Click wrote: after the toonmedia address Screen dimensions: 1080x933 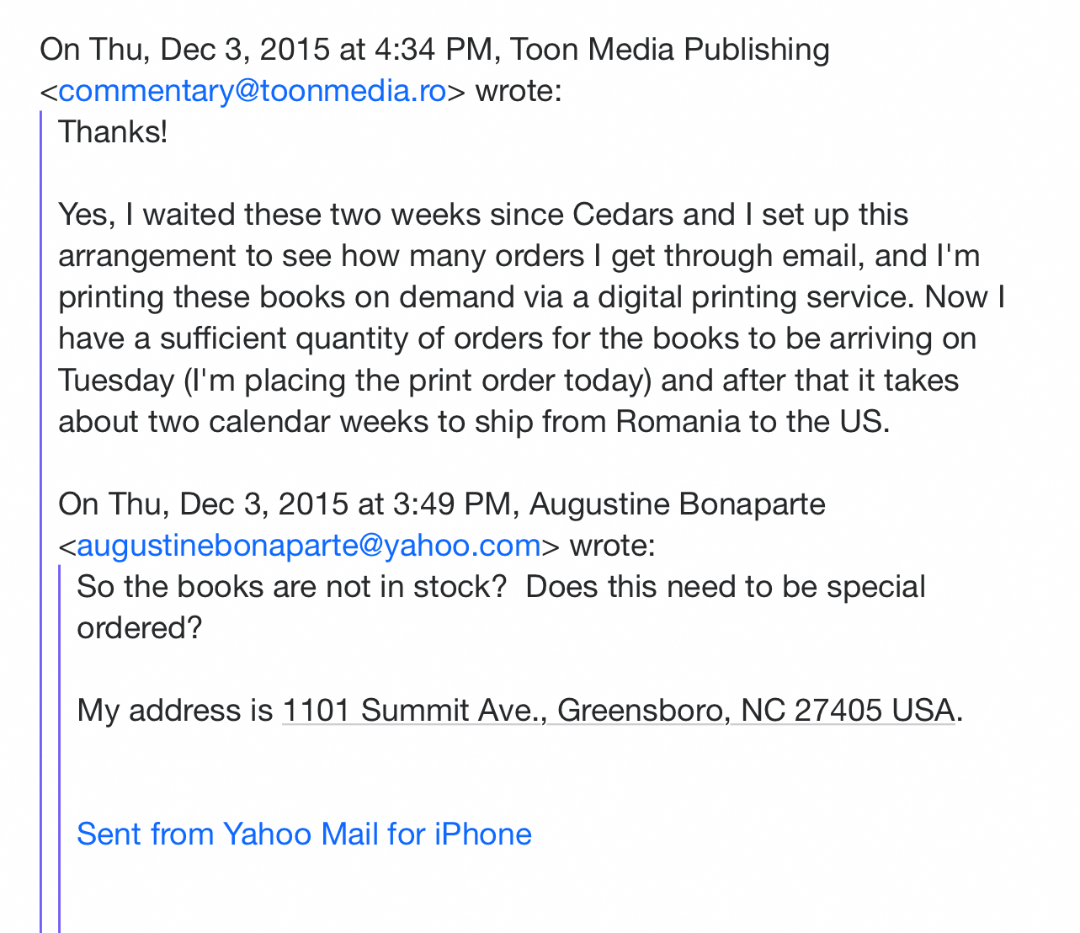tap(519, 91)
